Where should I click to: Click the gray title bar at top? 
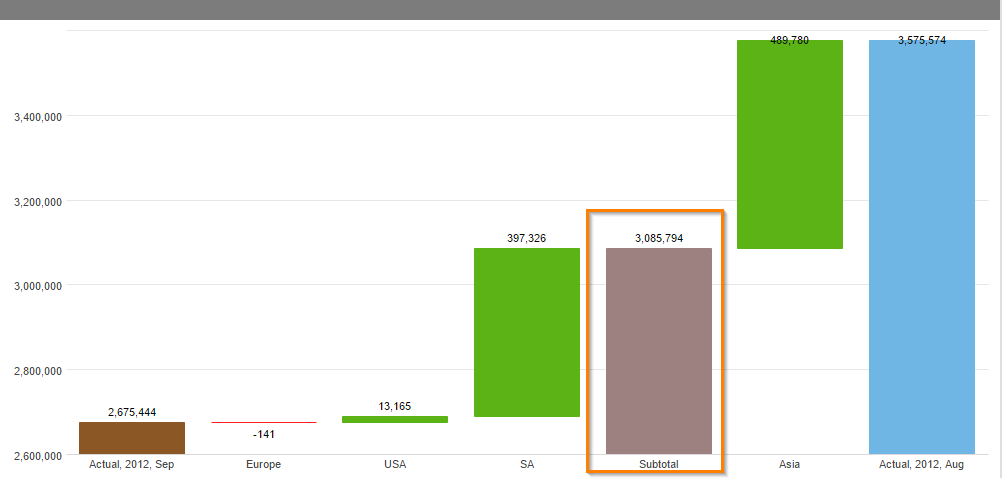(x=501, y=10)
